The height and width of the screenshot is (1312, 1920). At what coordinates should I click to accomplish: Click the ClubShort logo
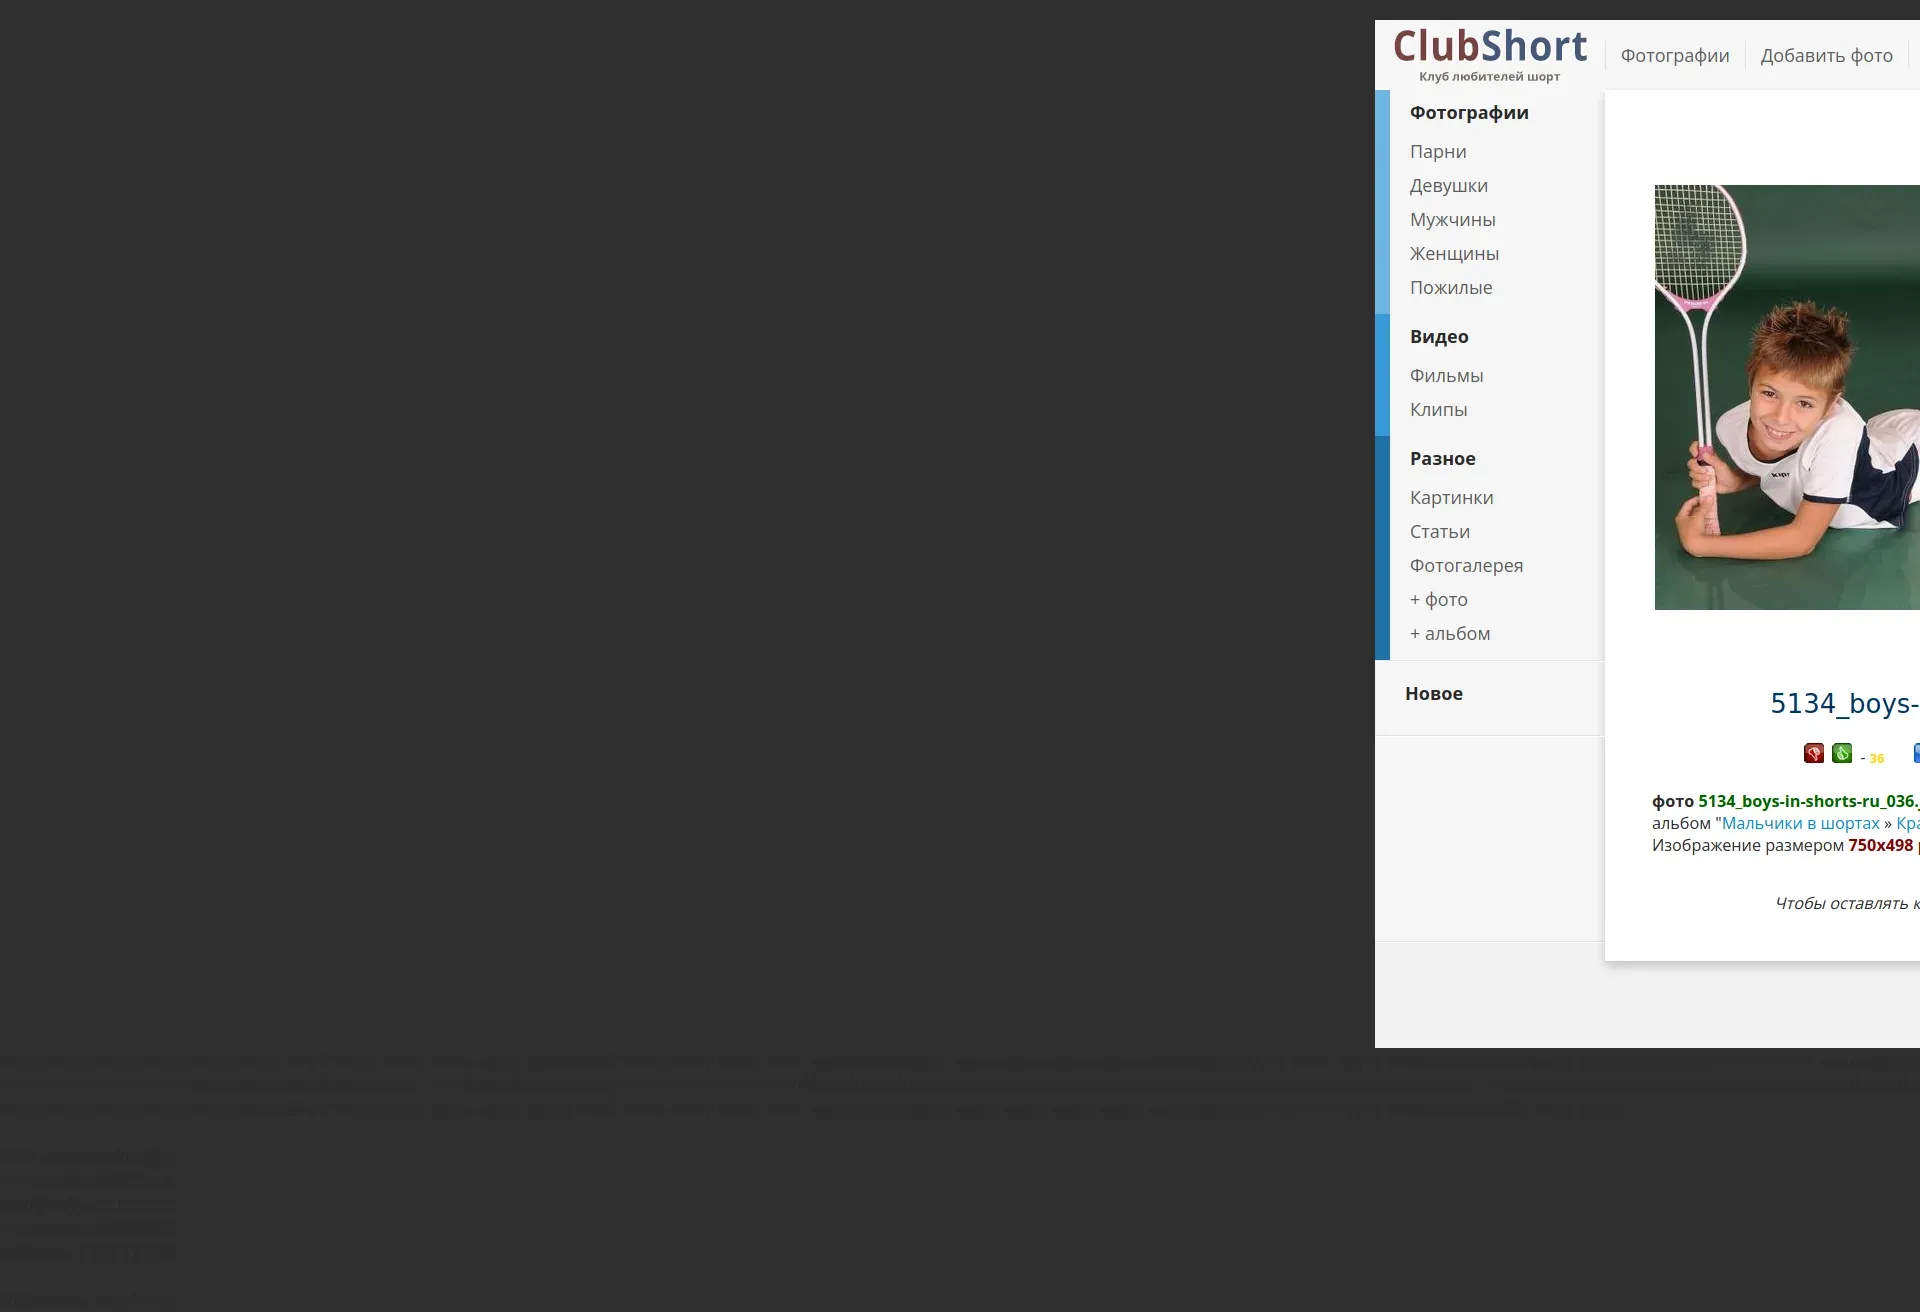1489,46
